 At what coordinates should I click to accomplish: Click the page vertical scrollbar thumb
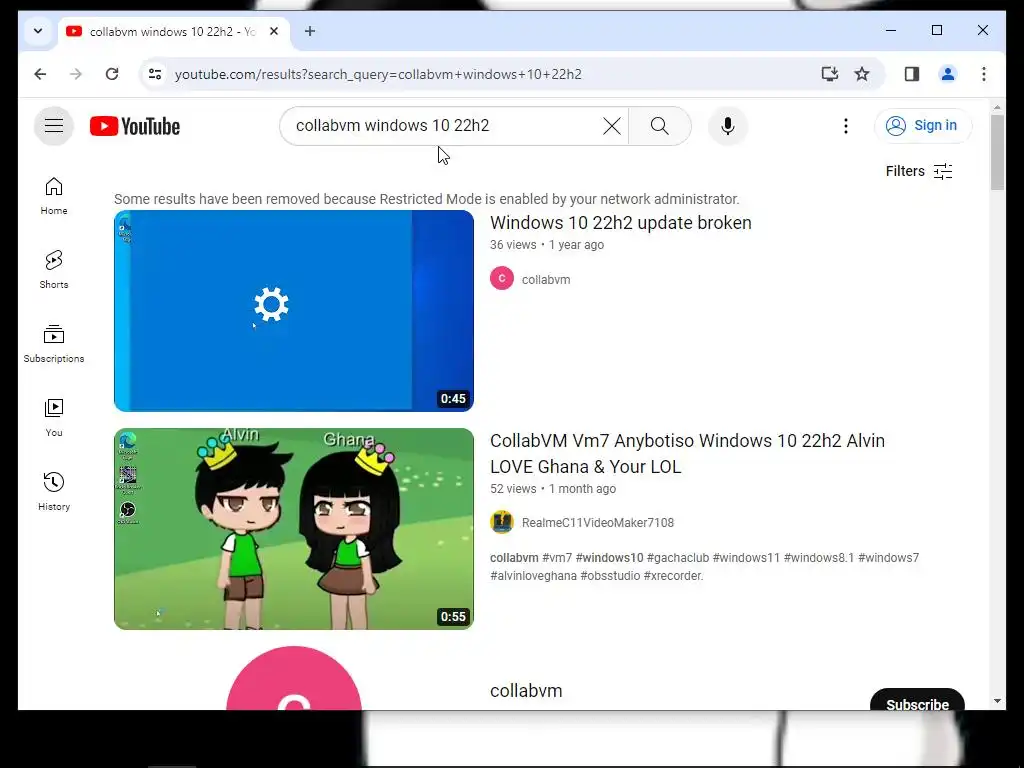(x=997, y=153)
